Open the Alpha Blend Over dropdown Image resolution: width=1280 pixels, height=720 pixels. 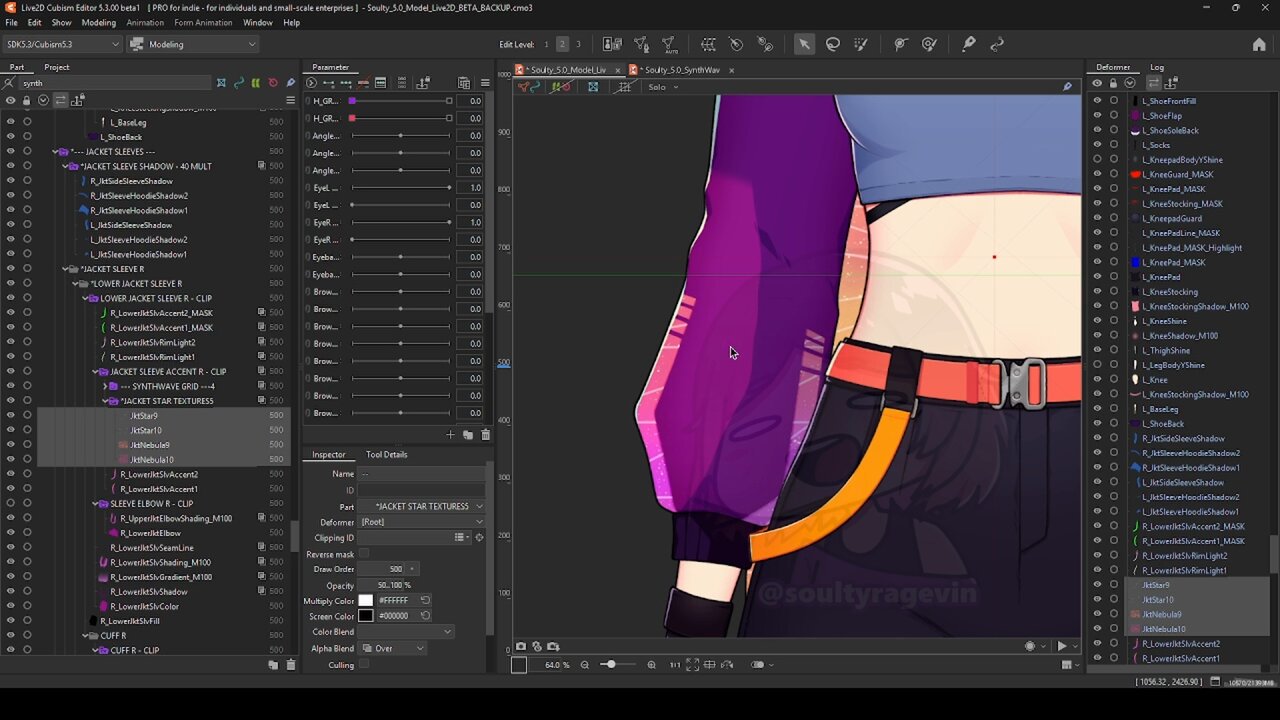pos(392,648)
